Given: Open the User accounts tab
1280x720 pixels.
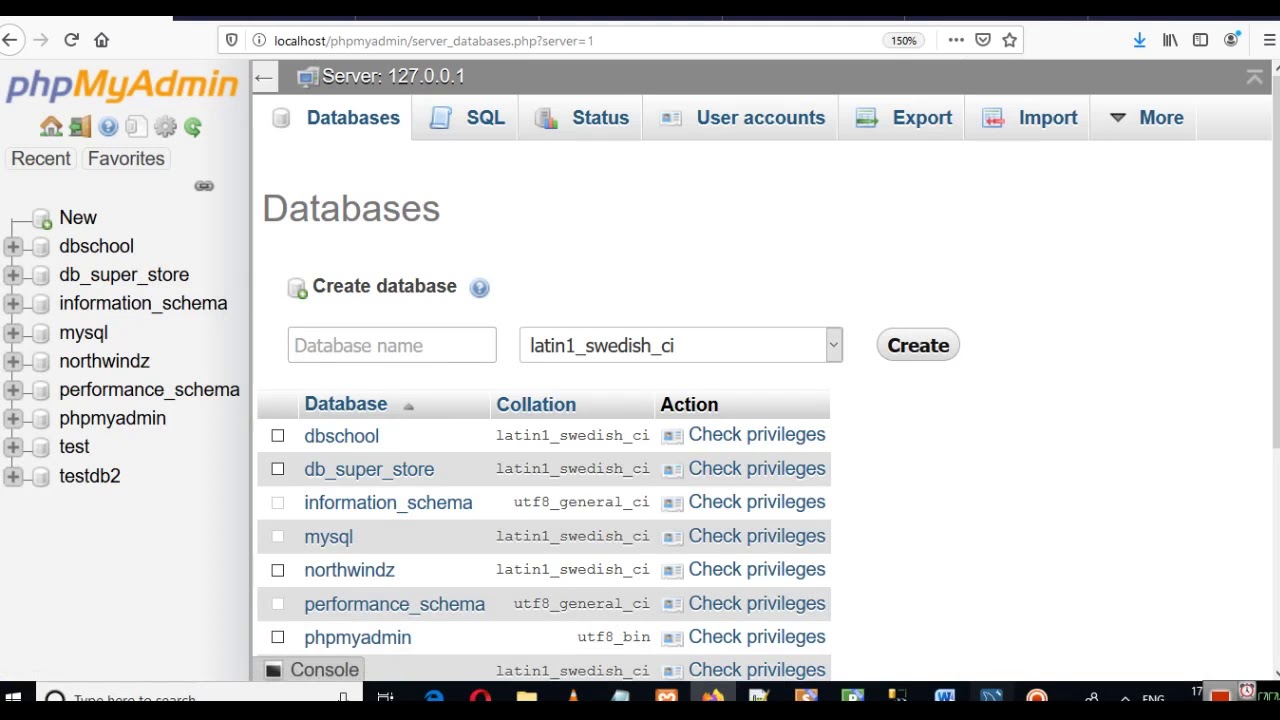Looking at the screenshot, I should coord(743,118).
